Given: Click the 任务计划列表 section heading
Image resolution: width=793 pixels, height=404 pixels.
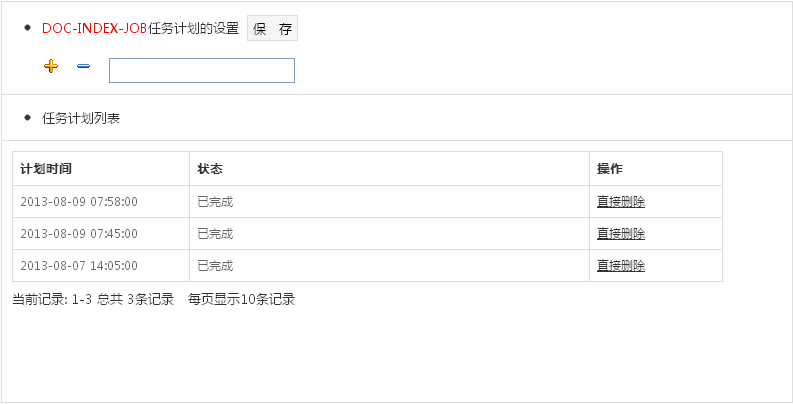Looking at the screenshot, I should pos(81,119).
